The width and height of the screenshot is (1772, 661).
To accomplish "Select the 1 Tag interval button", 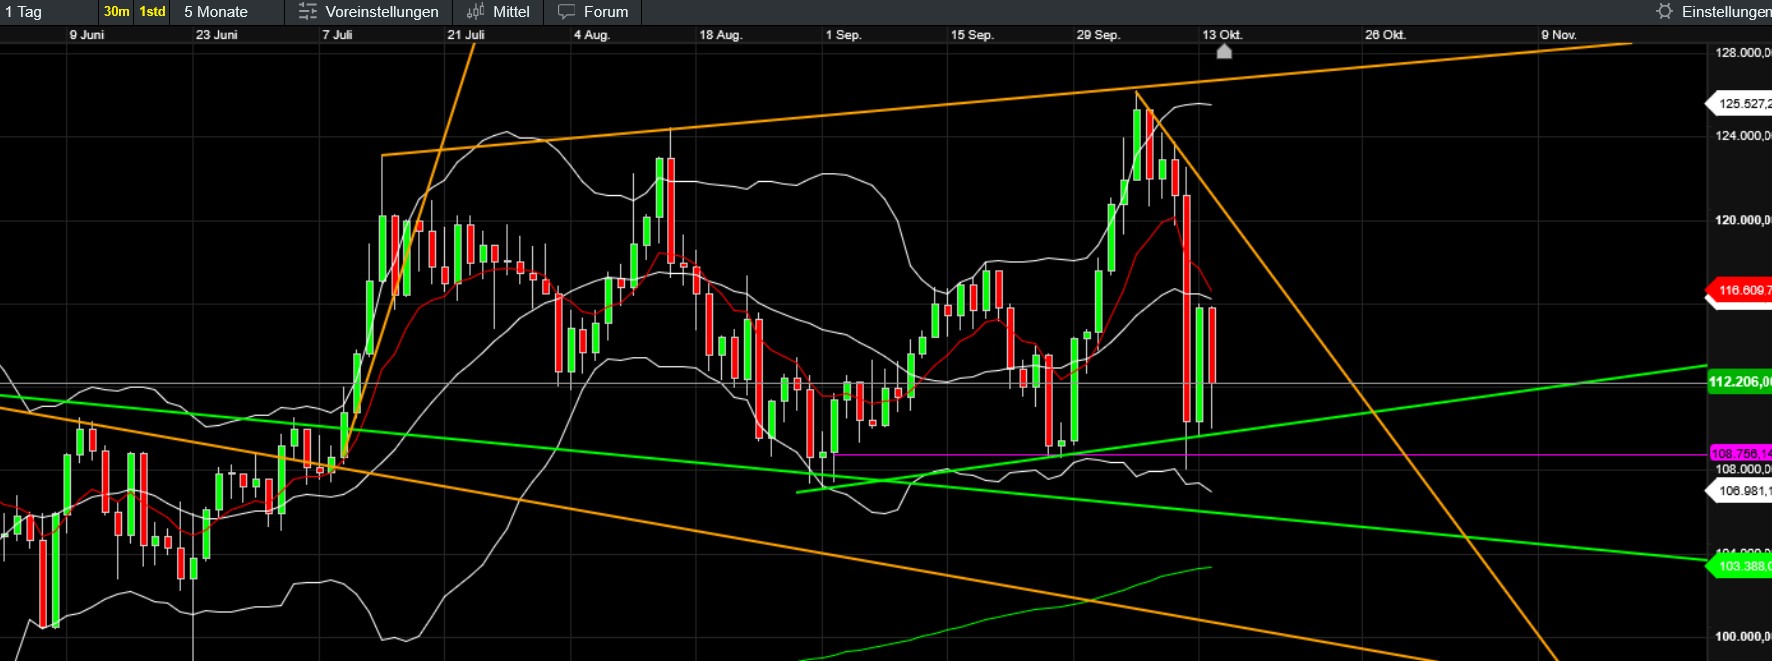I will pos(24,12).
